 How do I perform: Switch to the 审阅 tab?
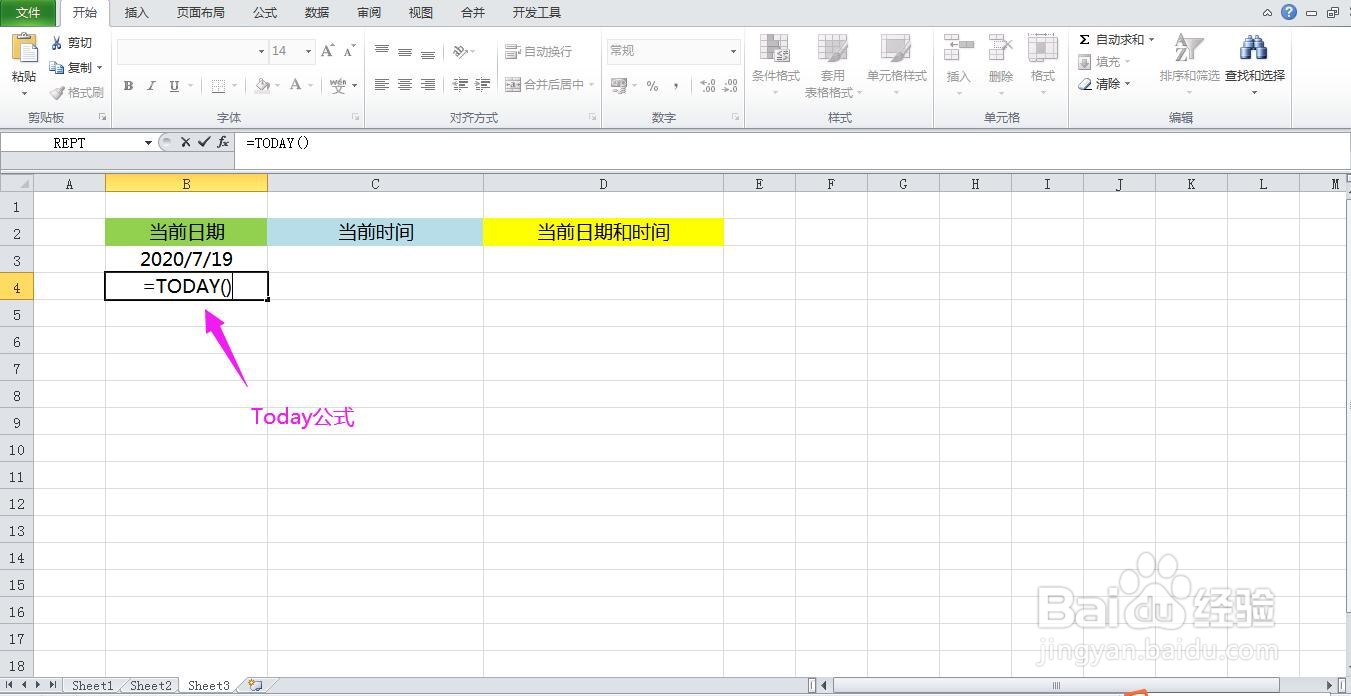pyautogui.click(x=369, y=13)
